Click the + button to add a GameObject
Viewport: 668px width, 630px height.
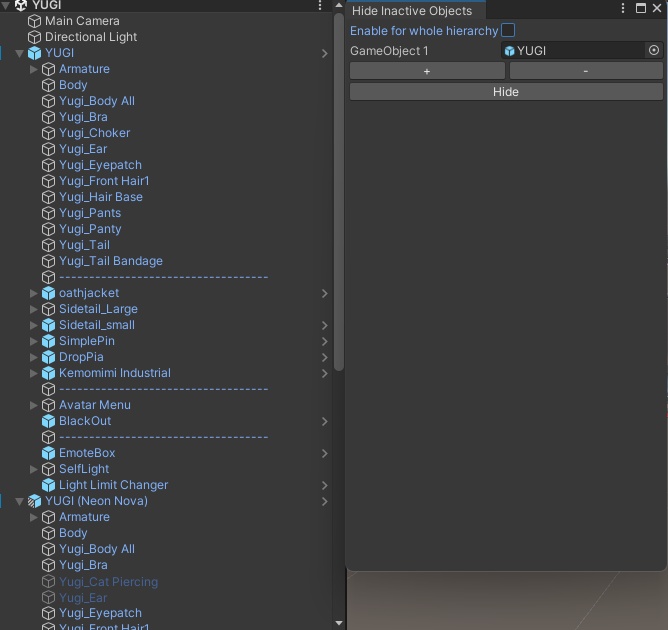point(427,71)
